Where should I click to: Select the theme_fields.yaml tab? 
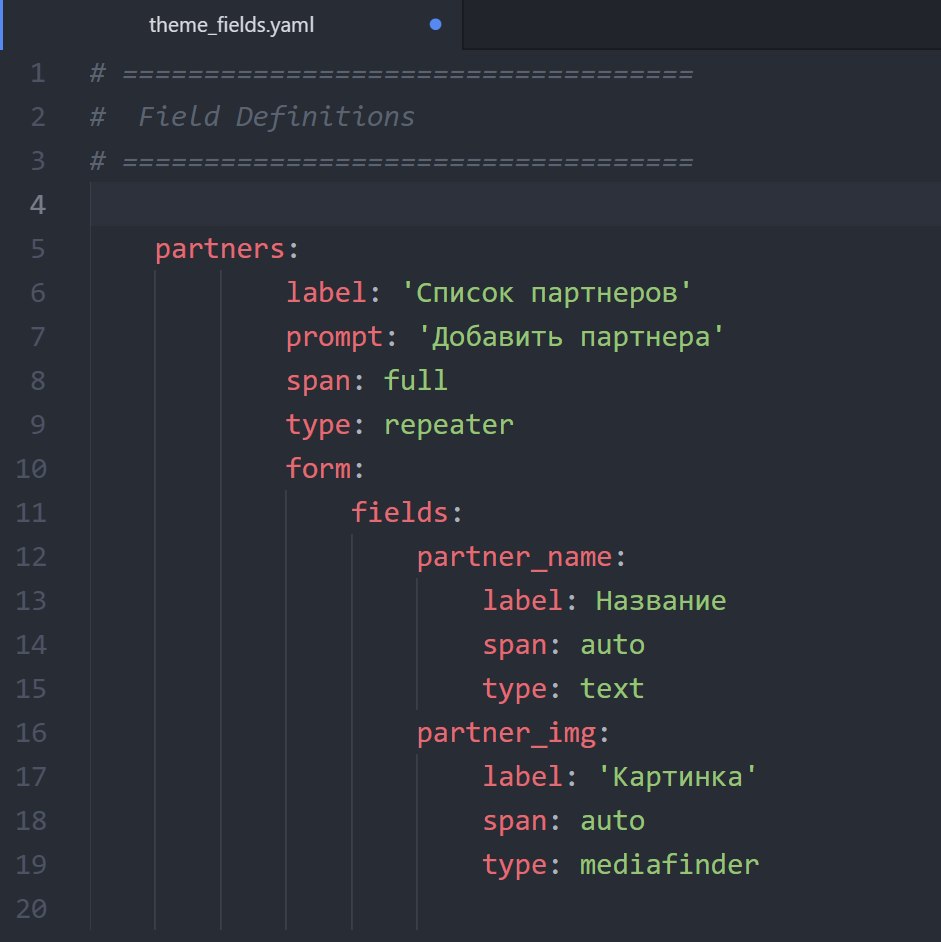231,25
